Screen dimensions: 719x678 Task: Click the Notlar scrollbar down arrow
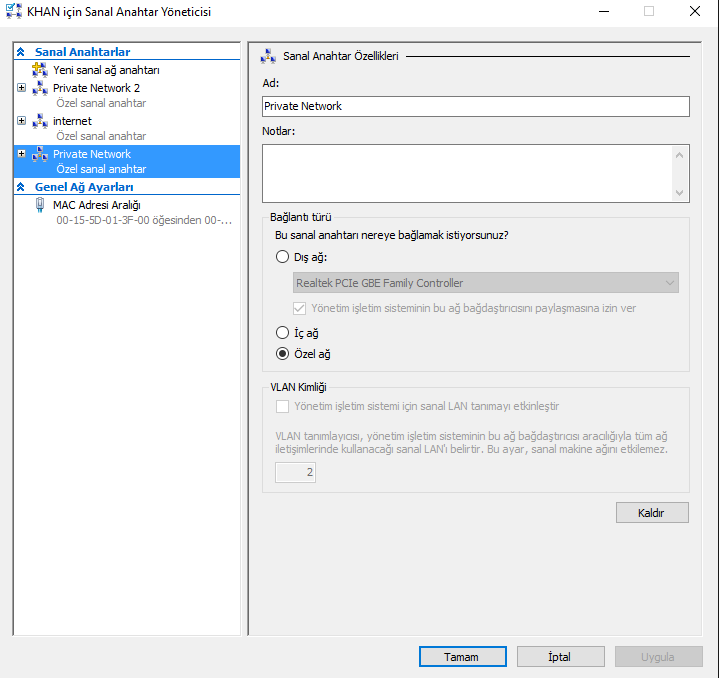[680, 193]
